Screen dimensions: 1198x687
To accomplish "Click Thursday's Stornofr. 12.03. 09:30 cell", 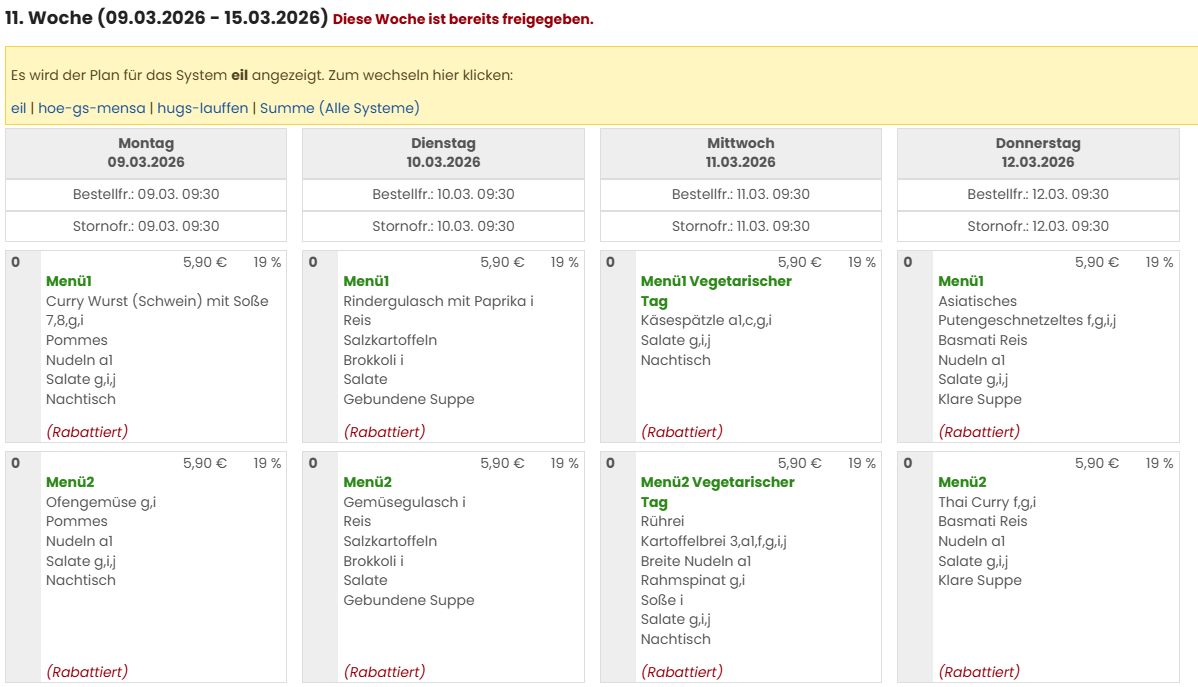I will [x=1038, y=226].
